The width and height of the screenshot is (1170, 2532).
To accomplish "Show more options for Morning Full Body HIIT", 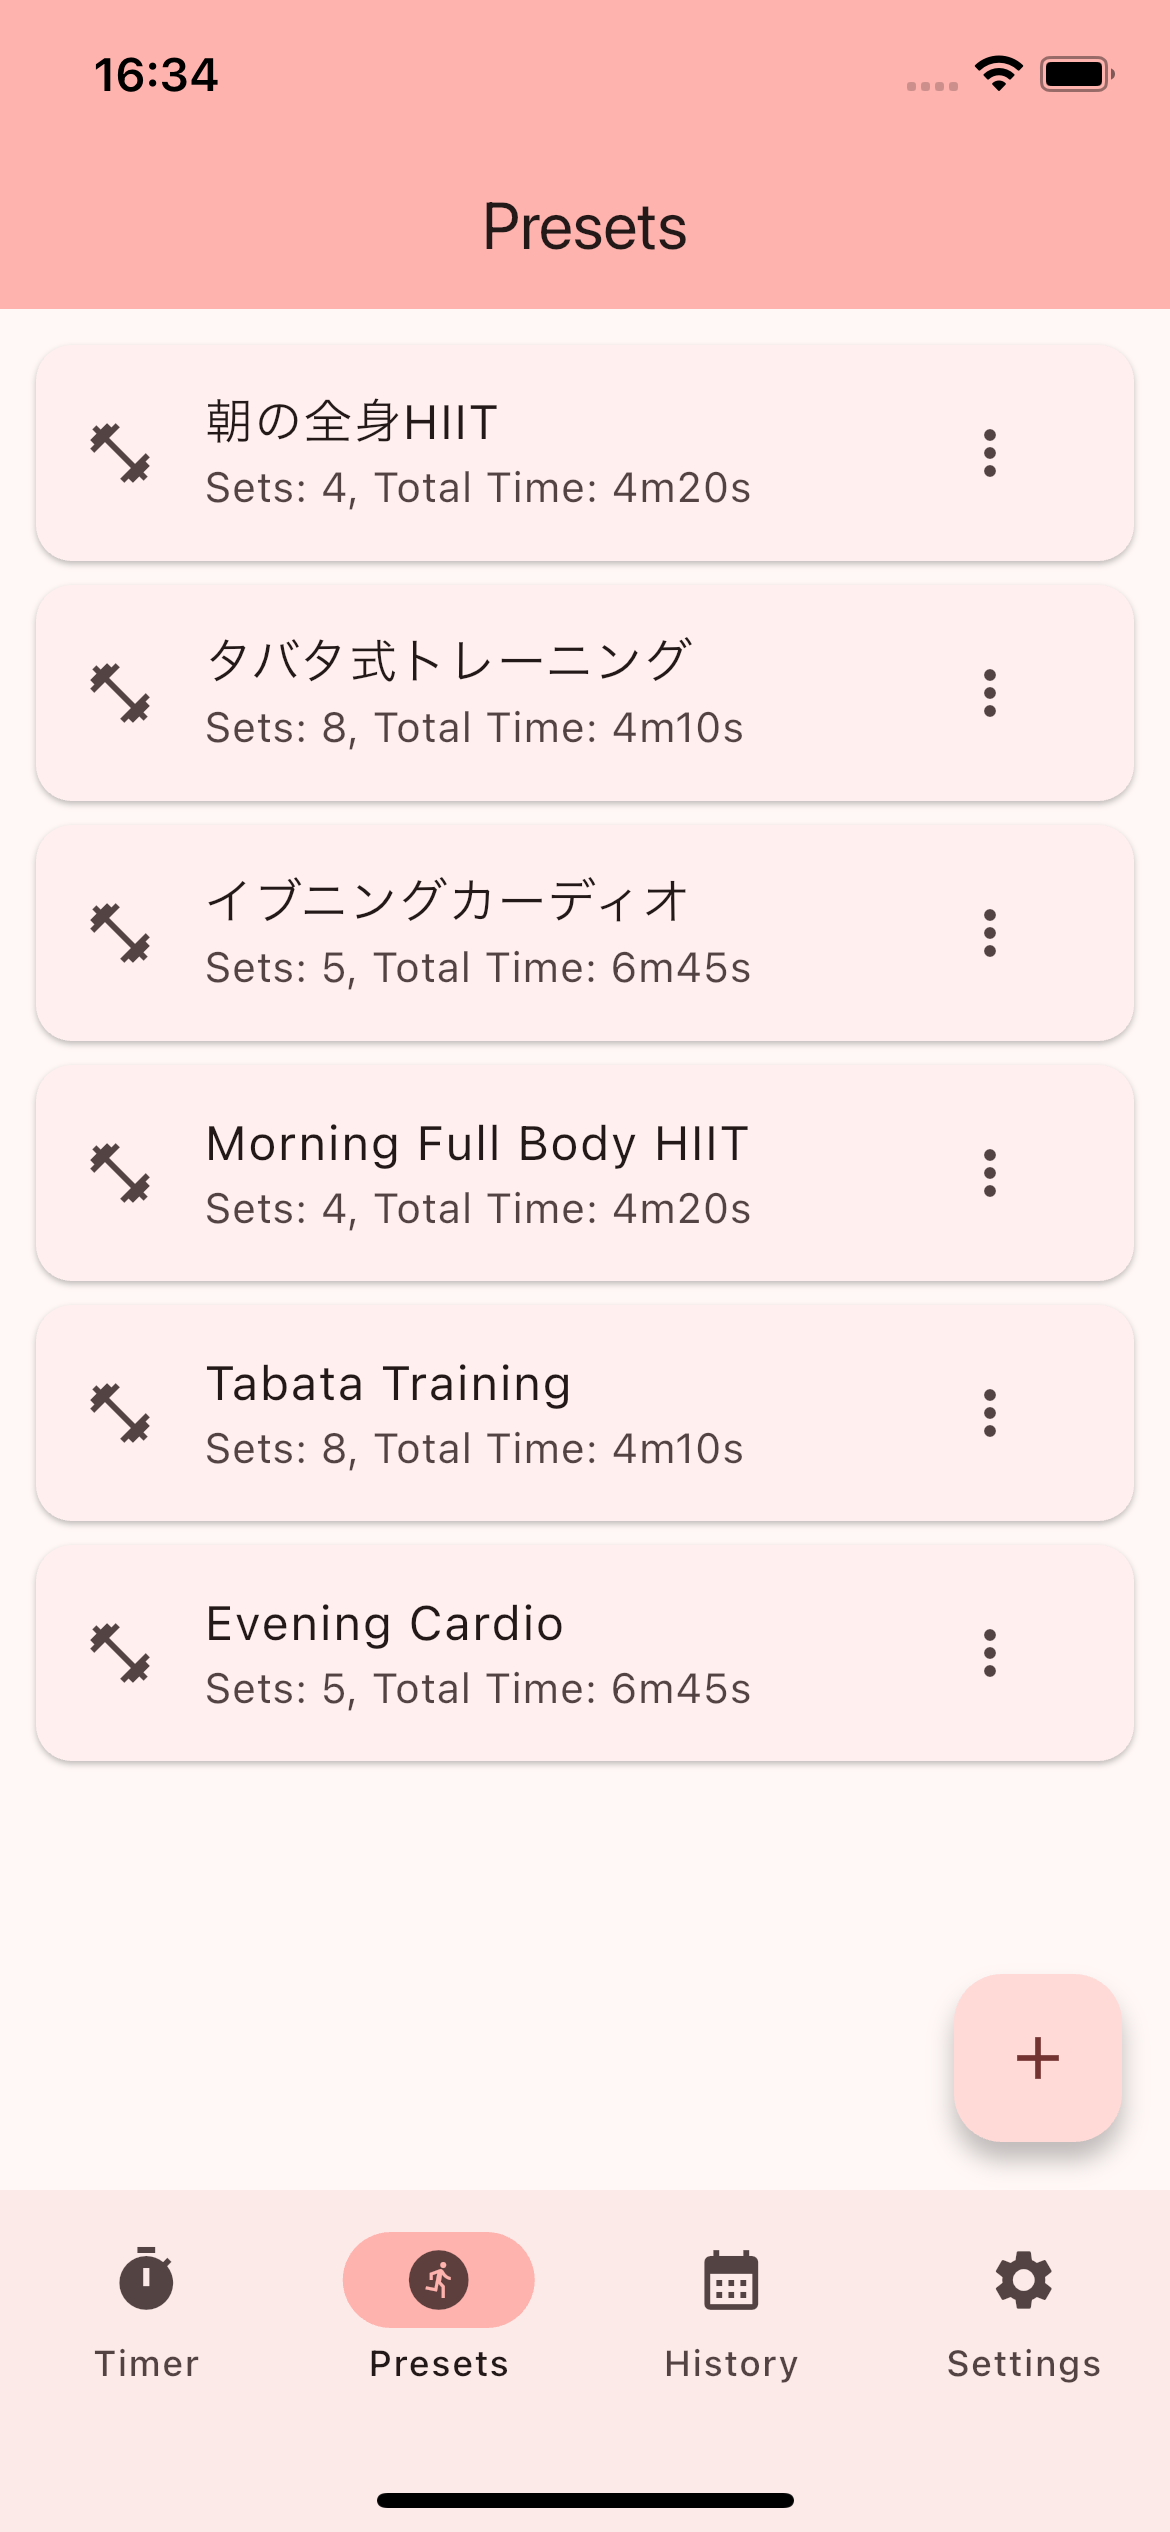I will 990,1173.
